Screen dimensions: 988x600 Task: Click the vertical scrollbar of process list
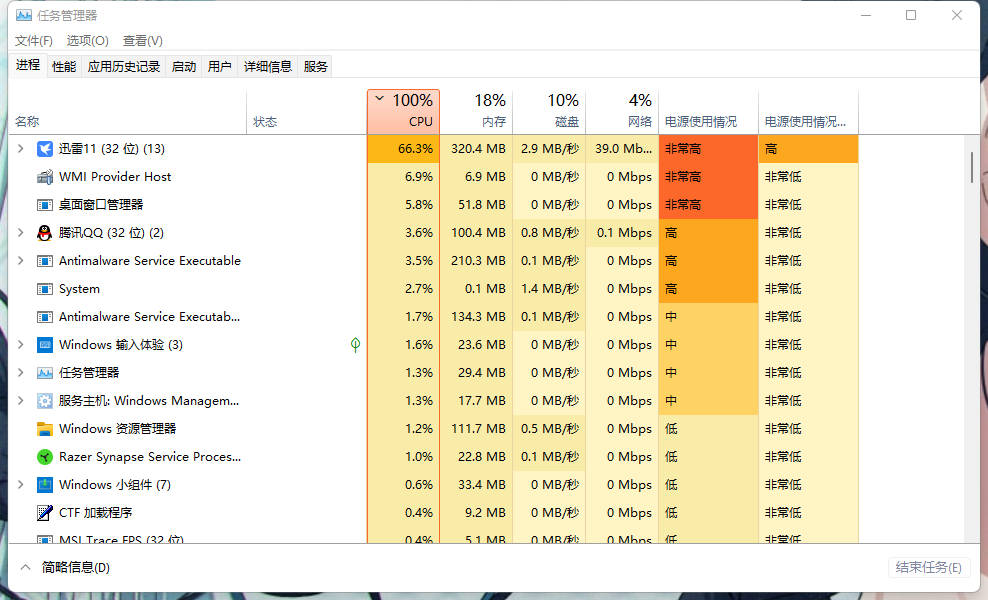(x=971, y=167)
